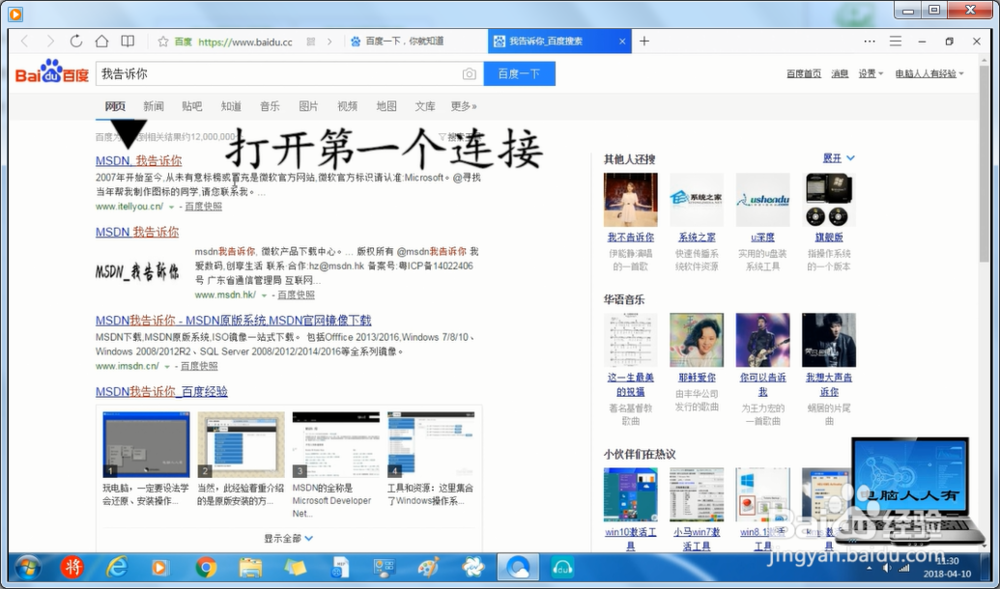Expand 显示全部 in 百度经验 result
Screen dimensions: 1000x589
pyautogui.click(x=288, y=539)
